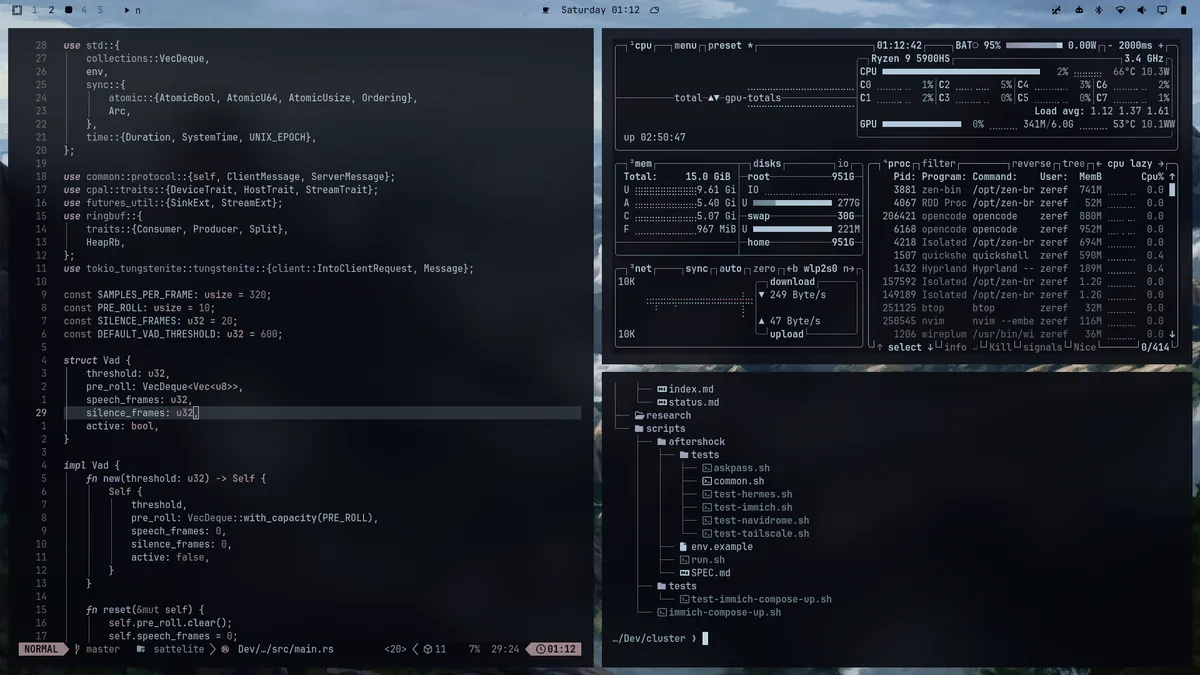Click the shell icon beside test-navidrome.sh

[707, 520]
